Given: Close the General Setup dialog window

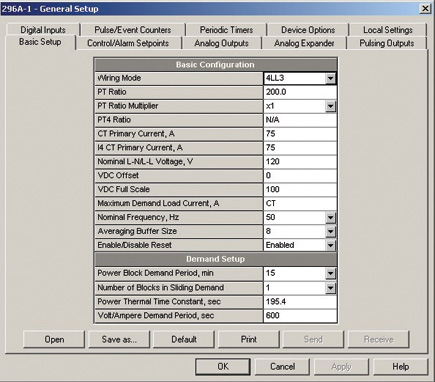Looking at the screenshot, I should point(425,9).
